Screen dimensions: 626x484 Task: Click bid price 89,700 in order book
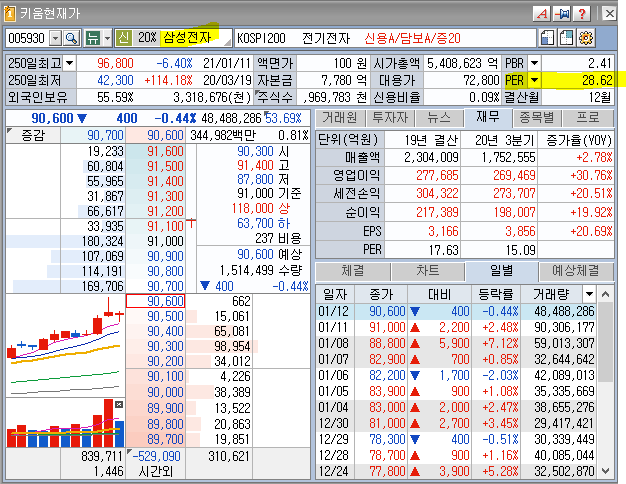pyautogui.click(x=155, y=439)
